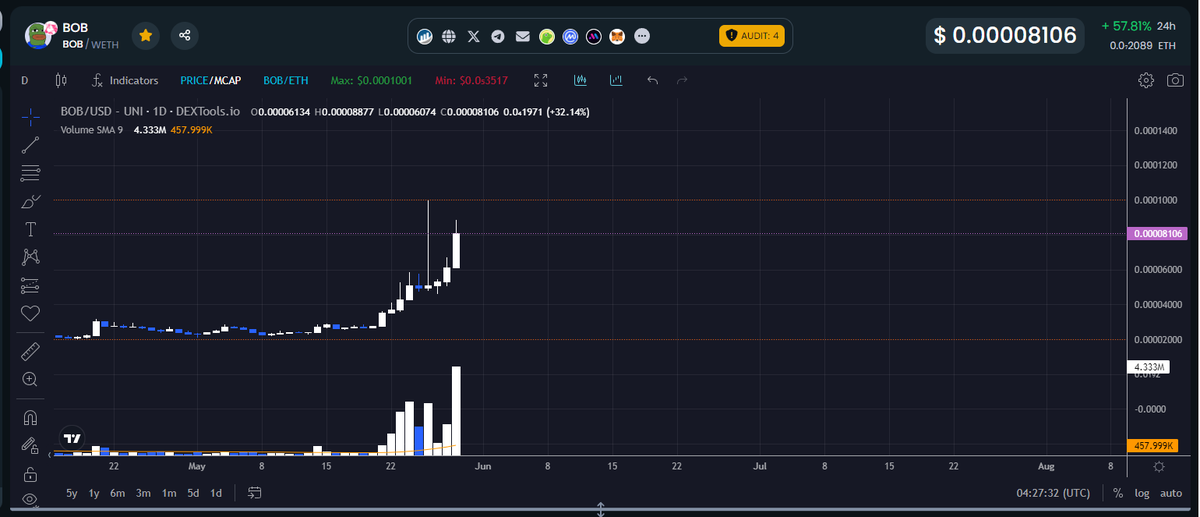Open the email envelope icon
The width and height of the screenshot is (1200, 517).
pos(522,37)
